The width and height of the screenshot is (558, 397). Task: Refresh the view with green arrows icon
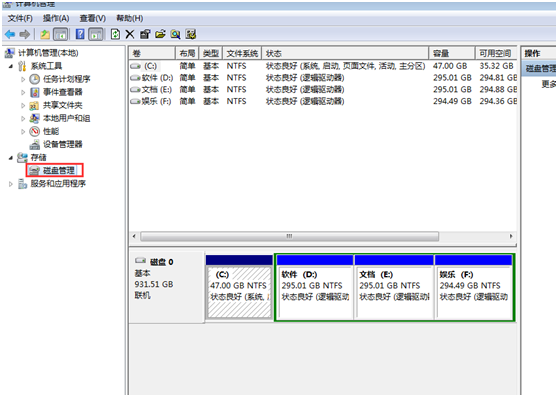115,35
